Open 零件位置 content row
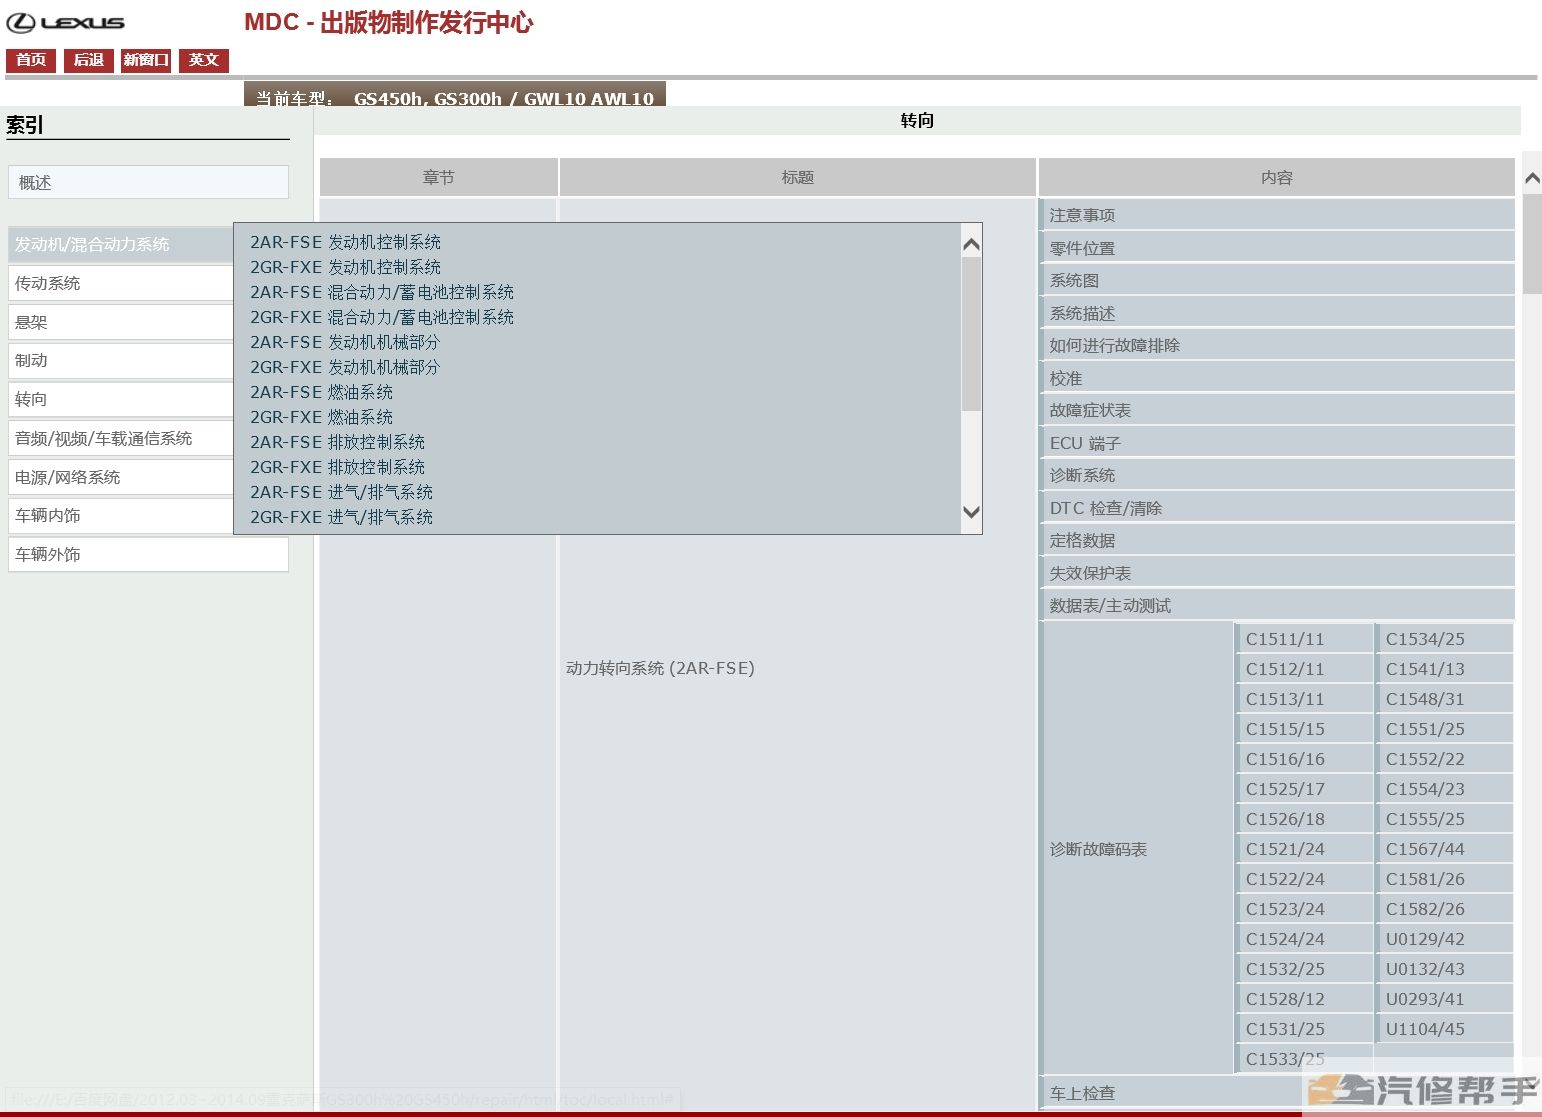The image size is (1542, 1117). click(1277, 248)
